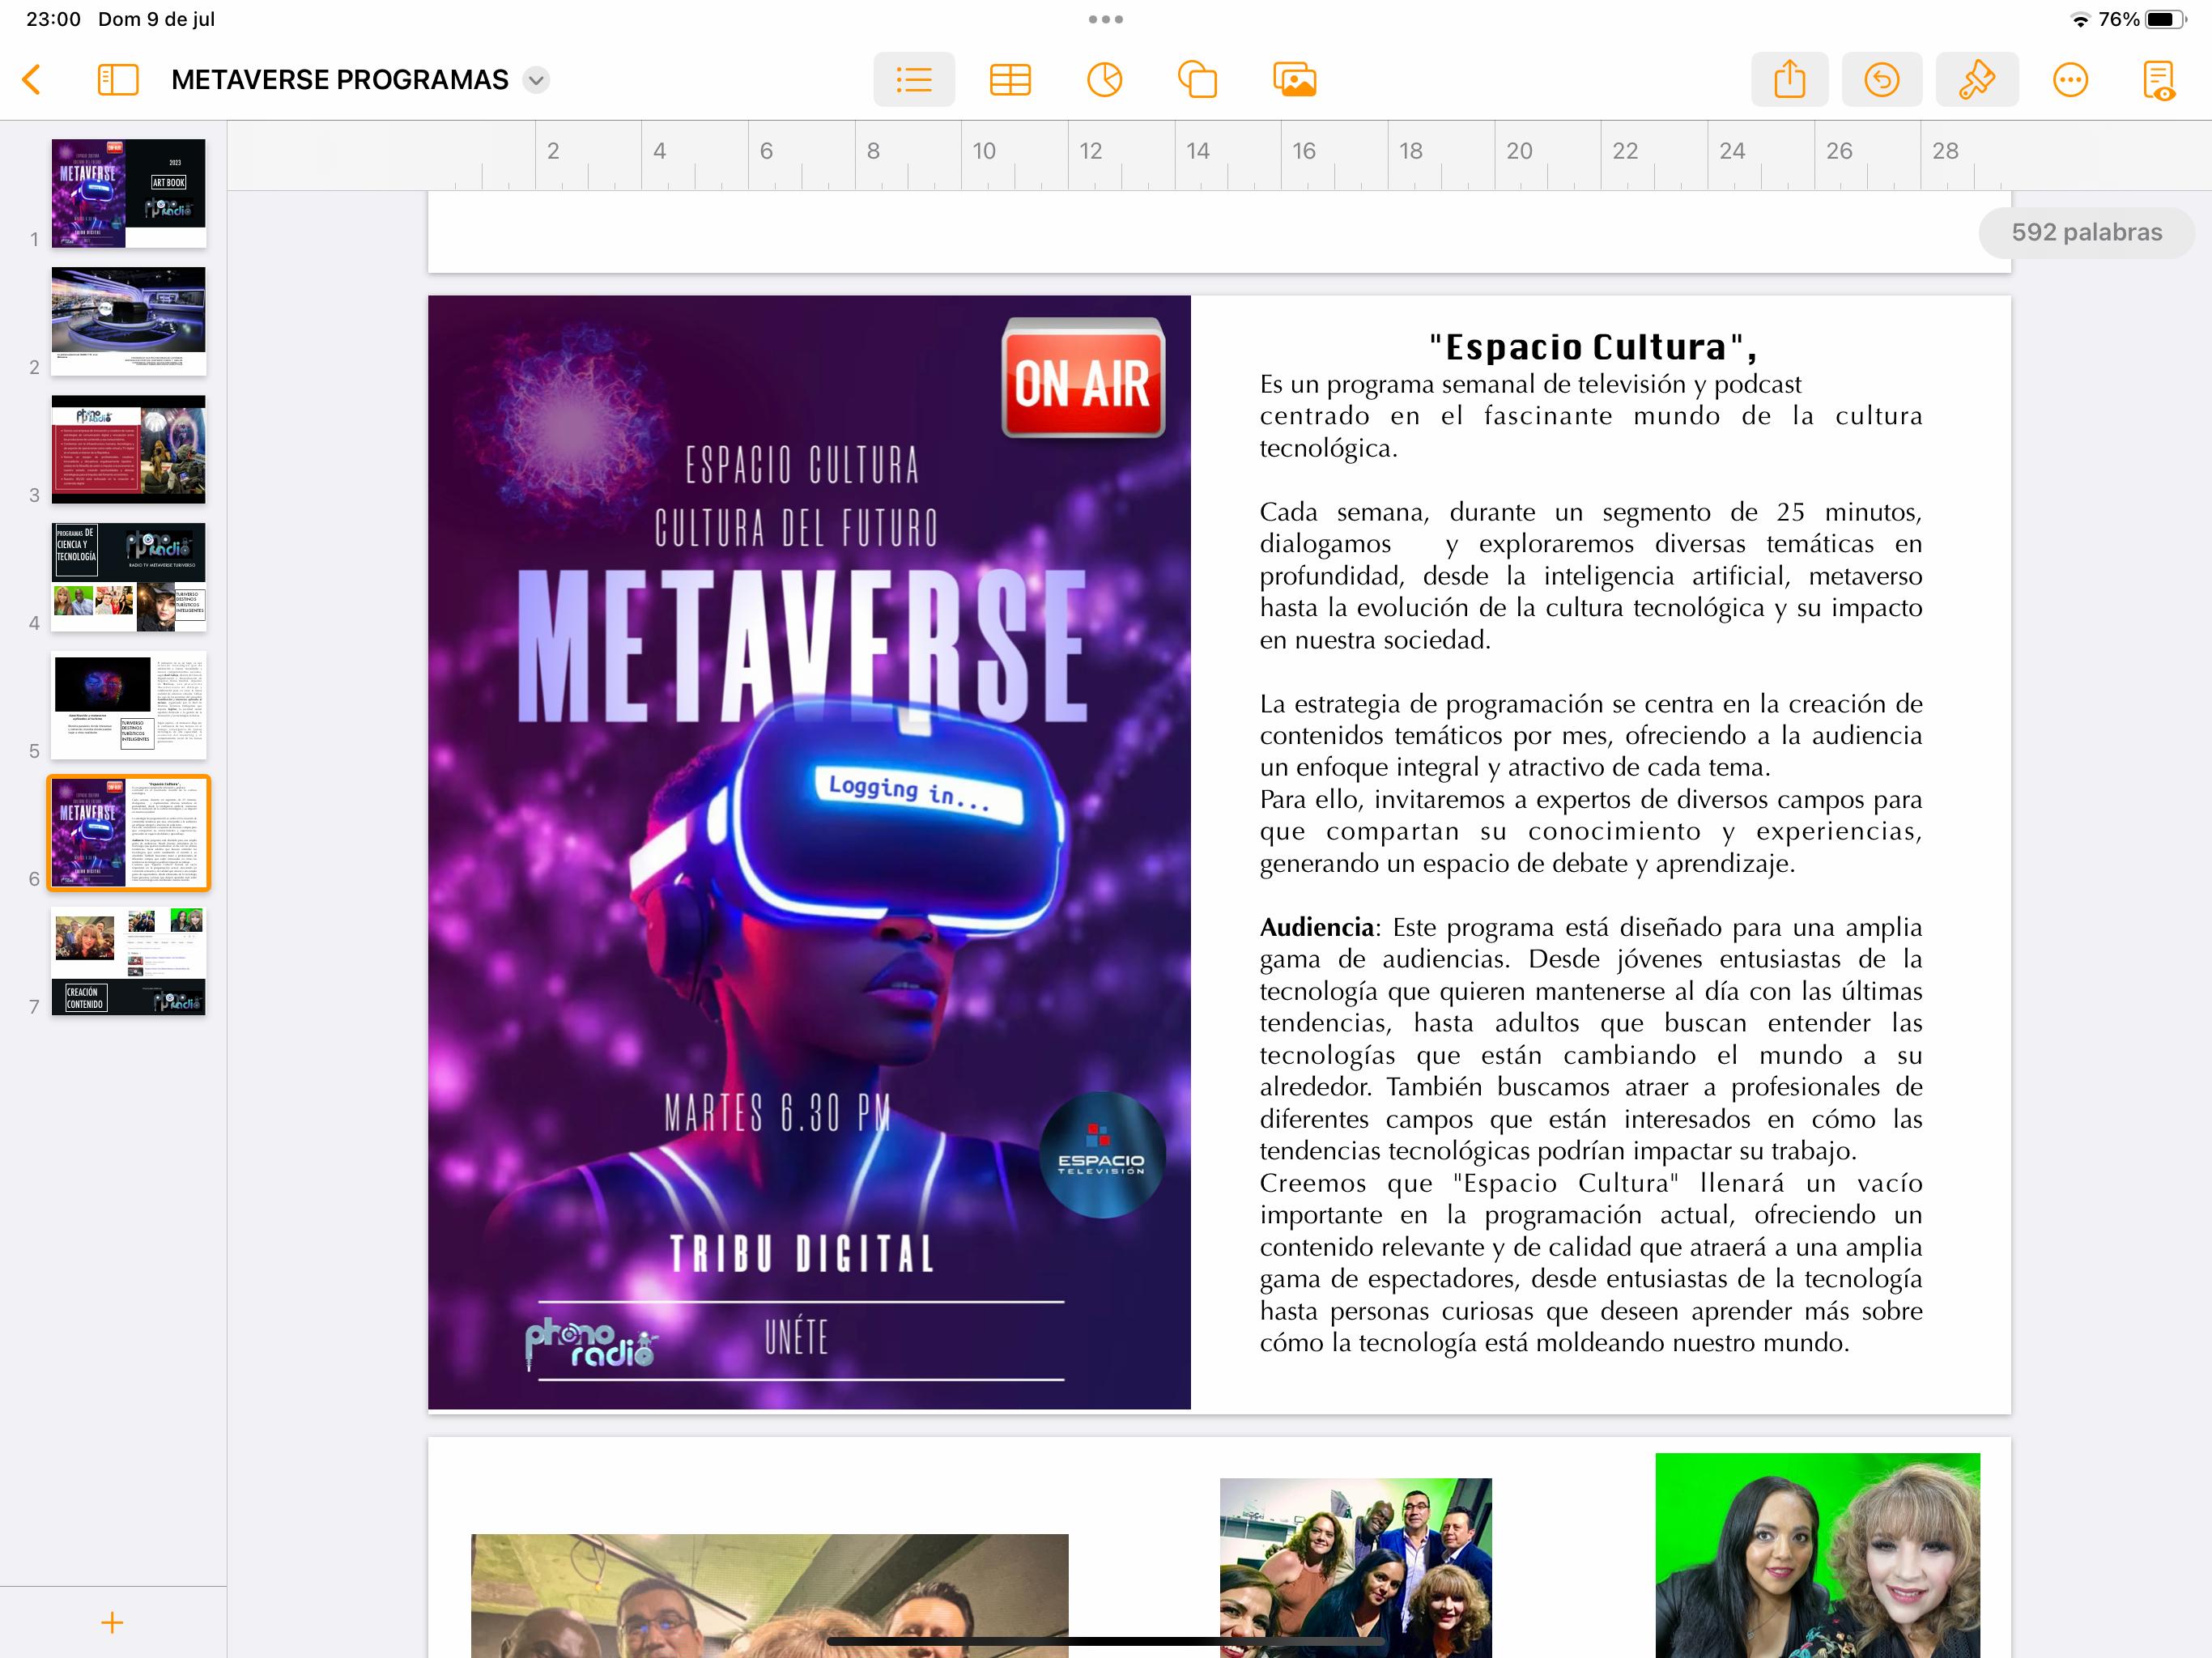Open the Format paintbrush panel
This screenshot has width=2212, height=1658.
pyautogui.click(x=1976, y=80)
